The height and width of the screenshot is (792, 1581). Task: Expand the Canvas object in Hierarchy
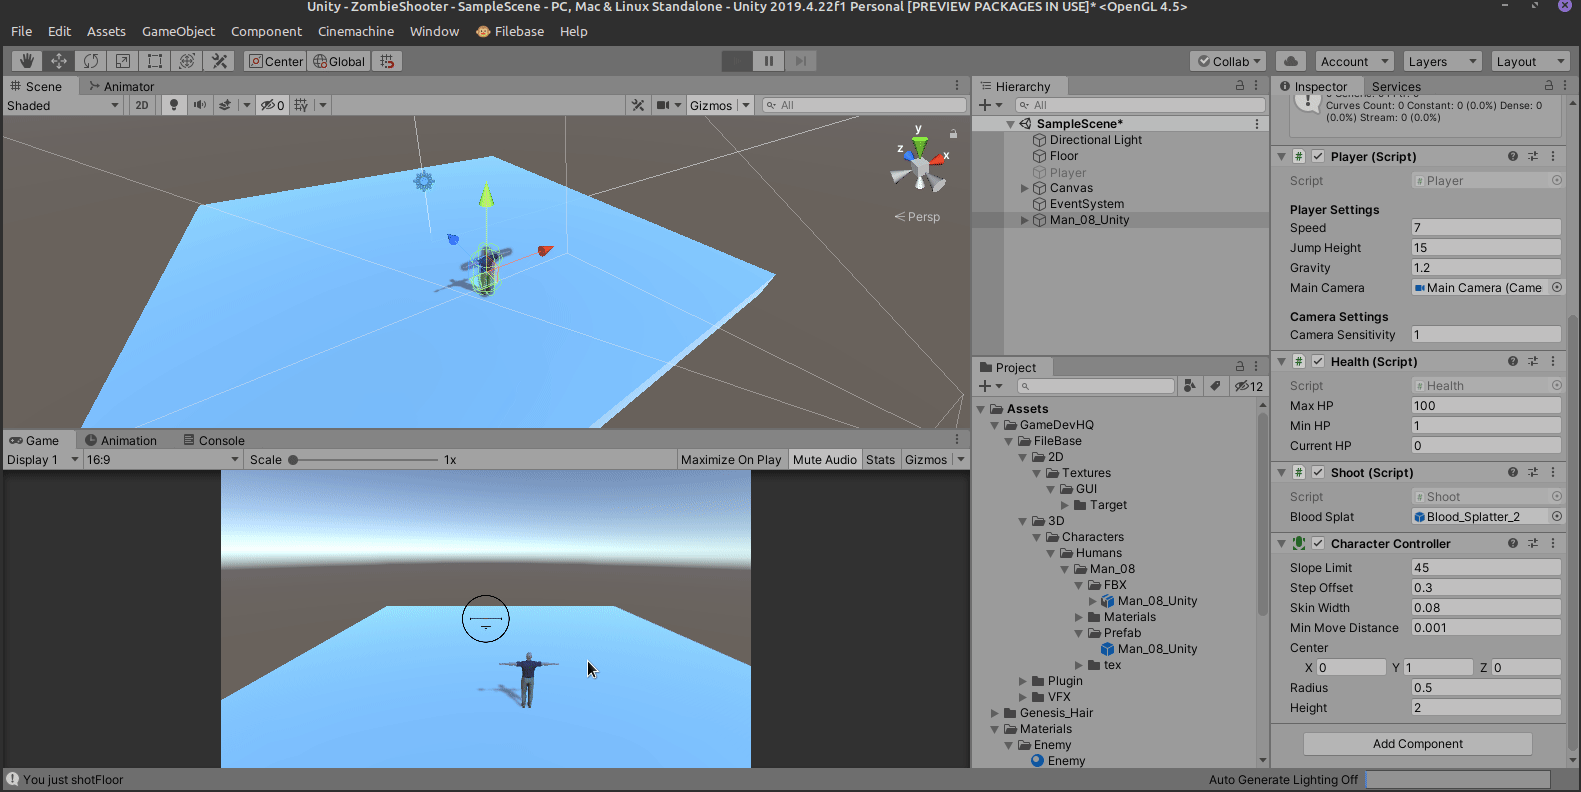[1024, 188]
